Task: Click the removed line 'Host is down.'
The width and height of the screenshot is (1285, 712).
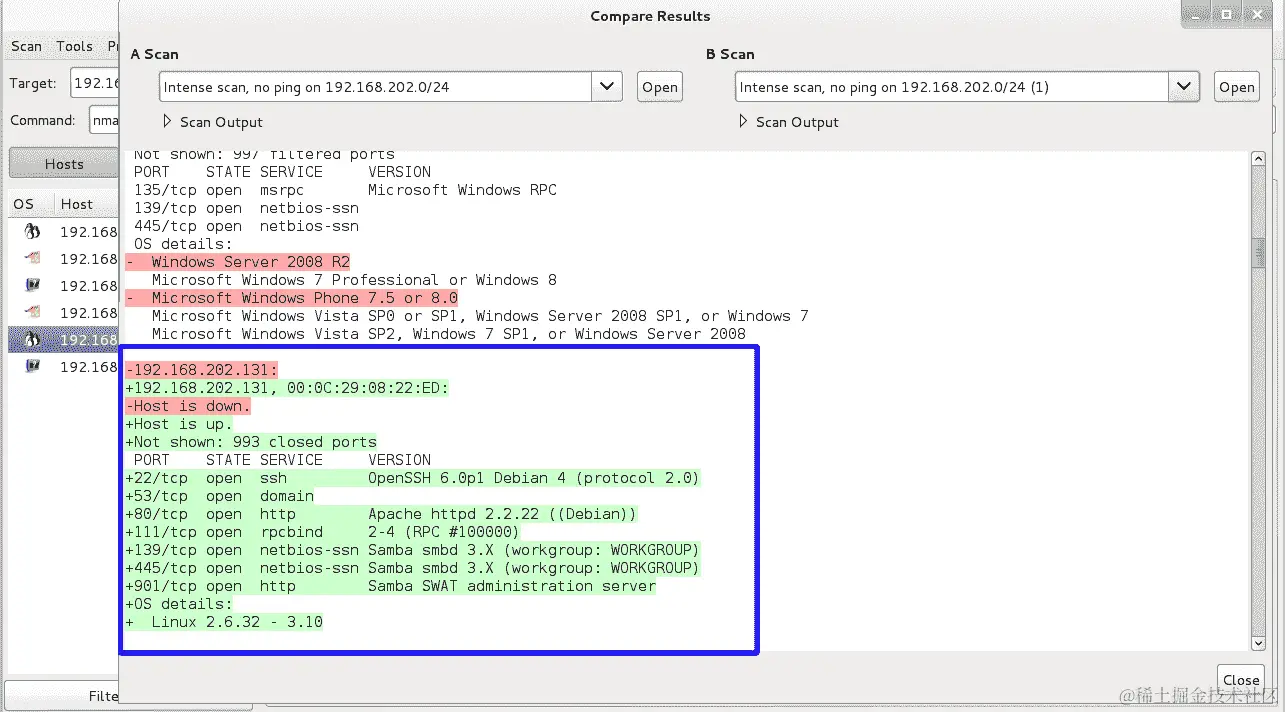Action: [188, 406]
